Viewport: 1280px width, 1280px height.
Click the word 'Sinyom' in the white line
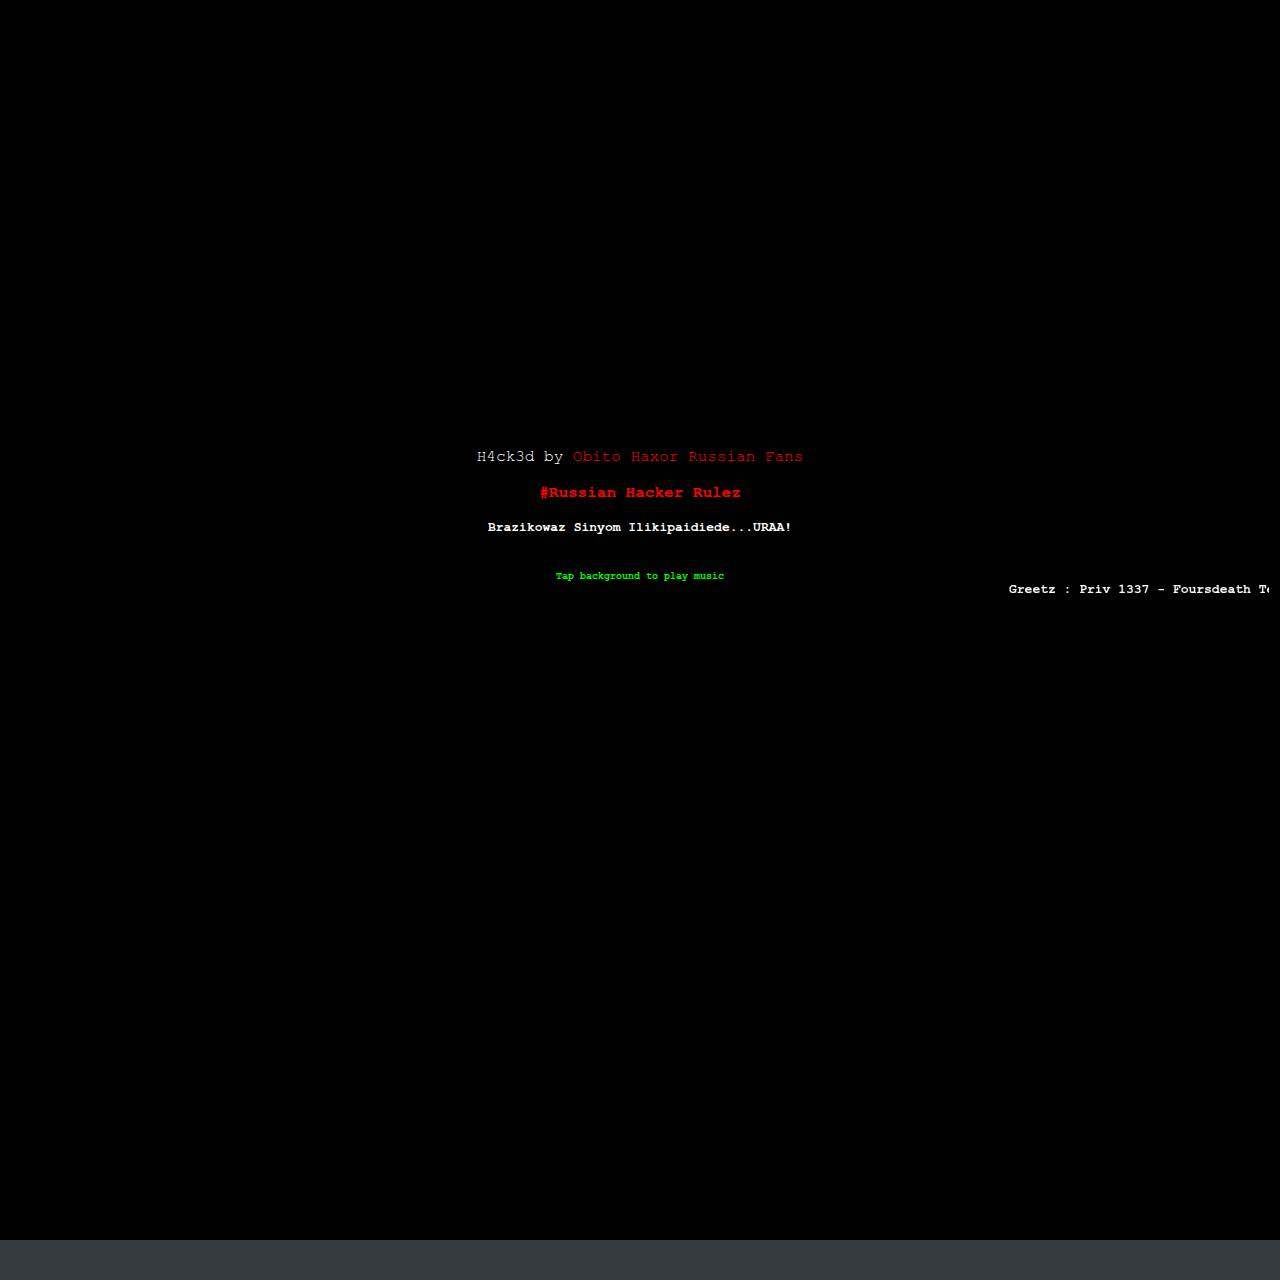[x=597, y=527]
